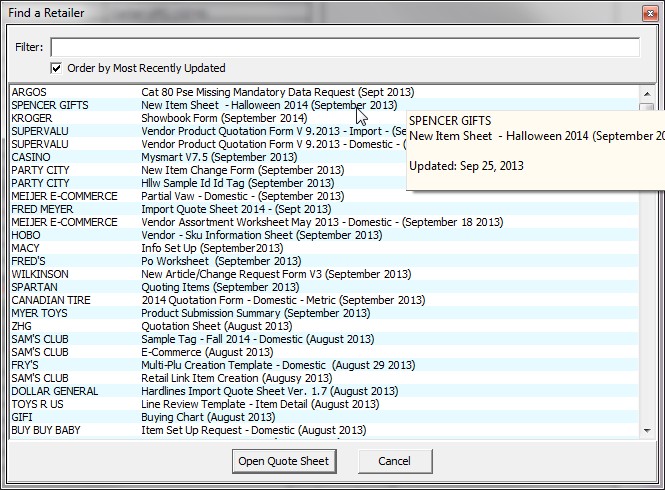Select SUPERVALU Vendor Product Quotation Import row
The height and width of the screenshot is (490, 665).
click(324, 131)
